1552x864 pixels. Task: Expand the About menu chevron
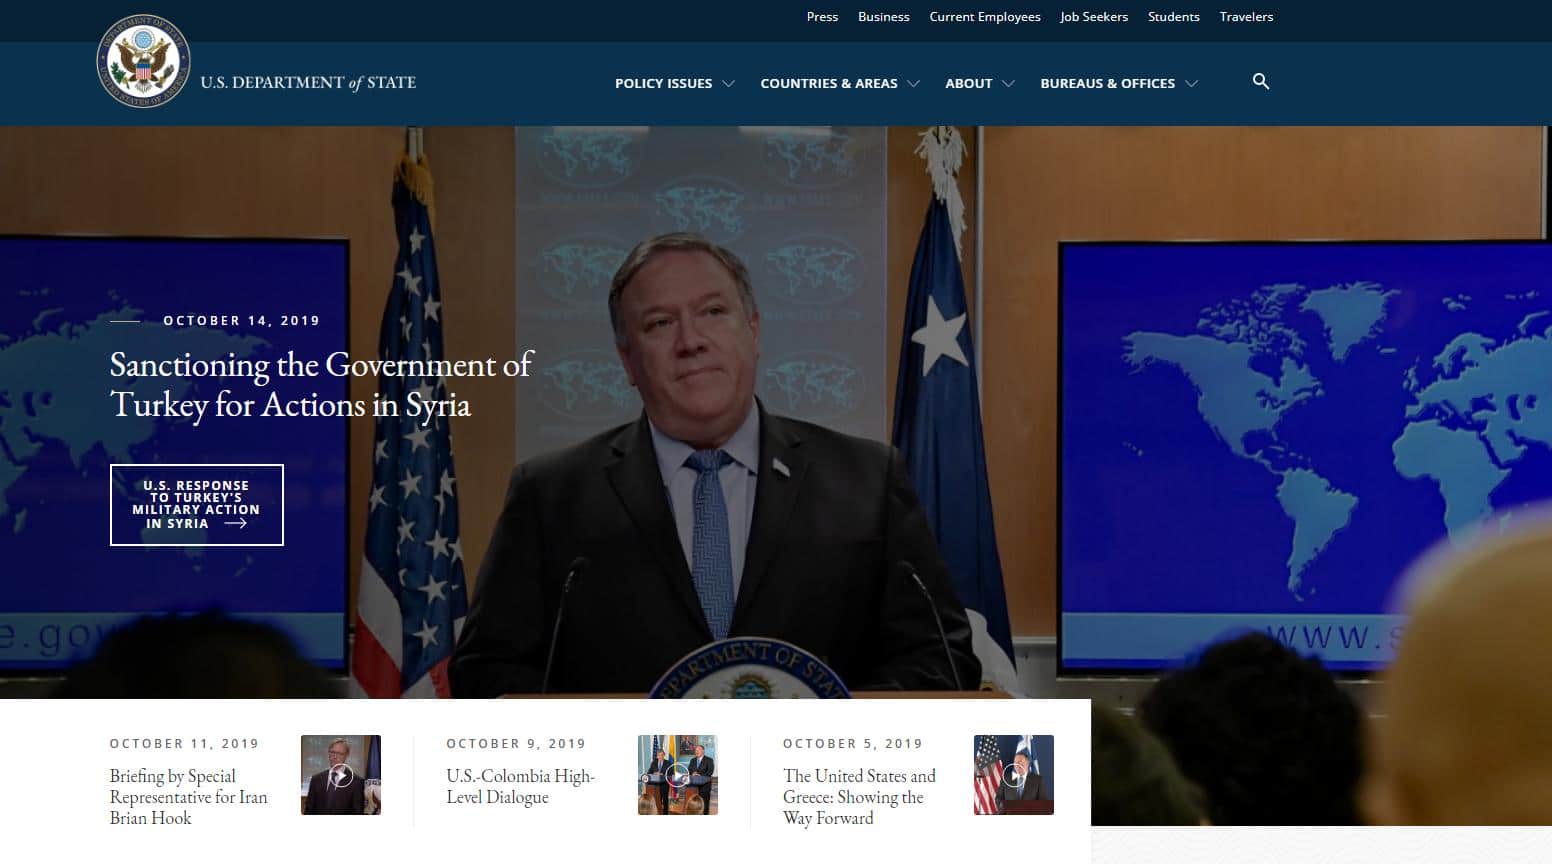coord(1008,84)
